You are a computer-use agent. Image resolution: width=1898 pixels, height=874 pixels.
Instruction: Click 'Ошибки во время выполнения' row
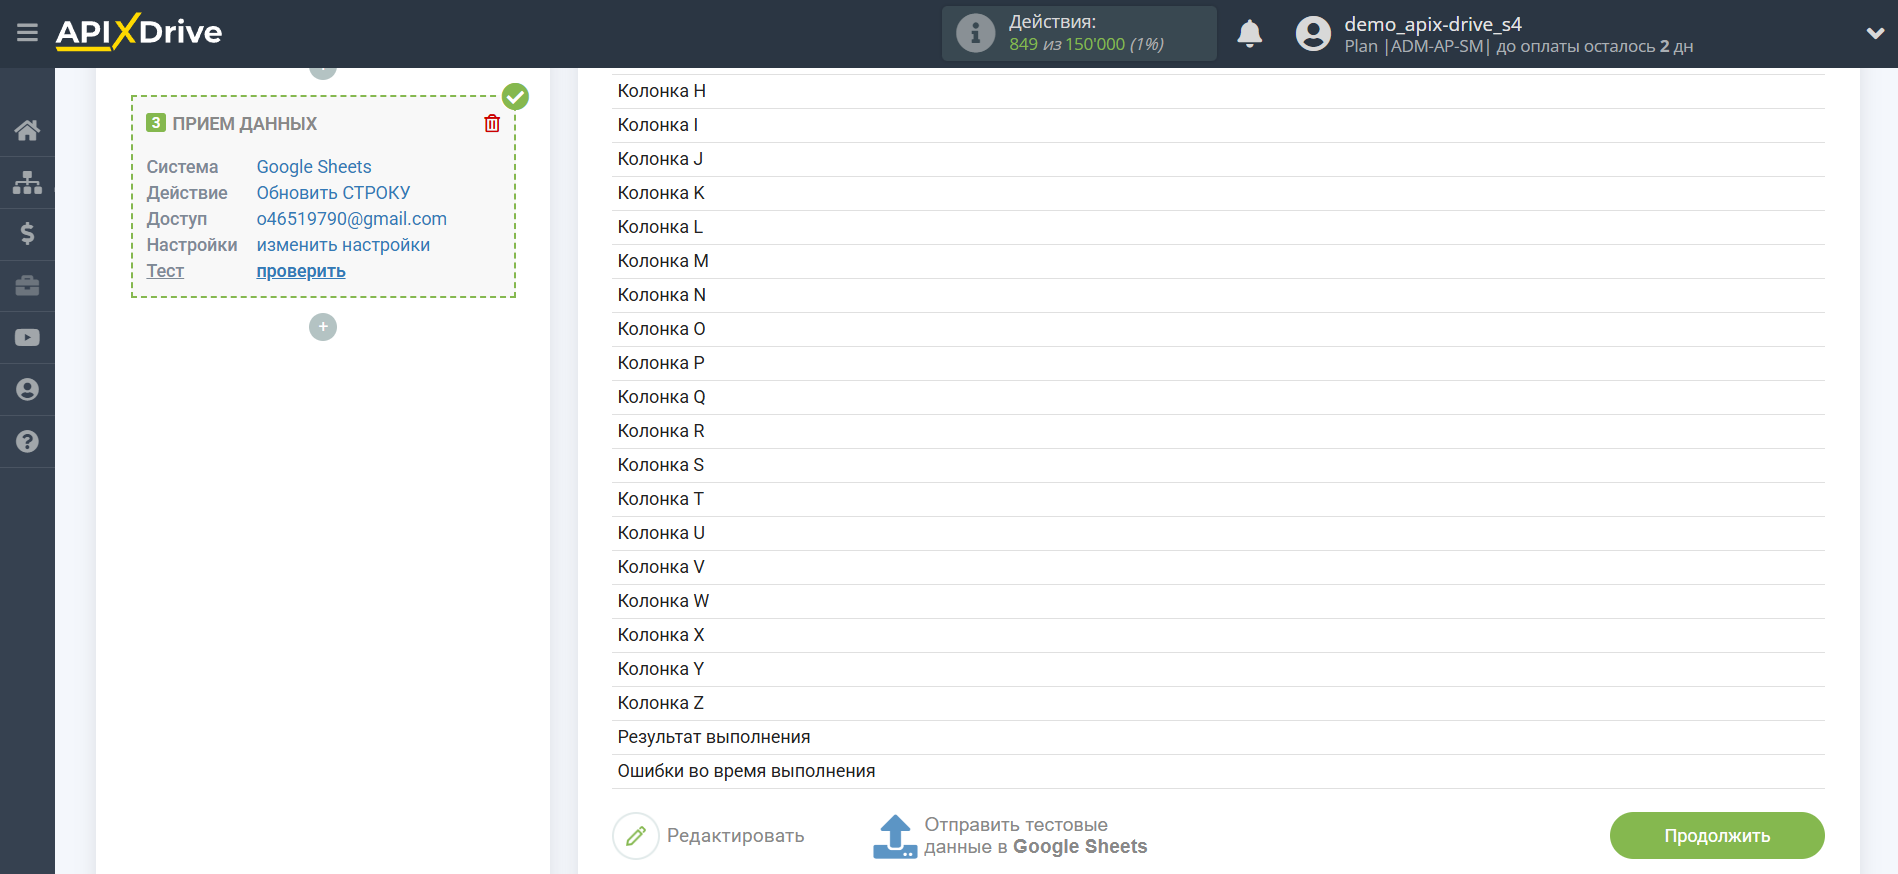1218,771
